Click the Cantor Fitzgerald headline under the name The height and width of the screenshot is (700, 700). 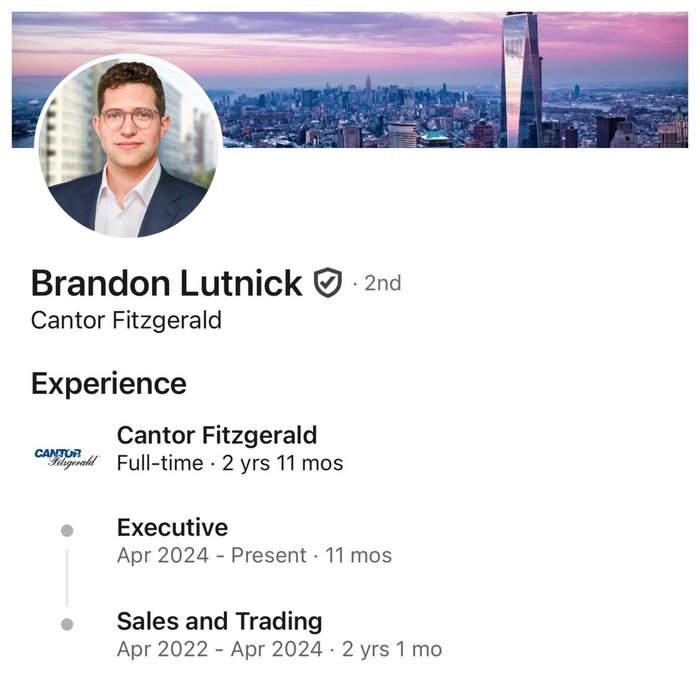click(x=126, y=321)
